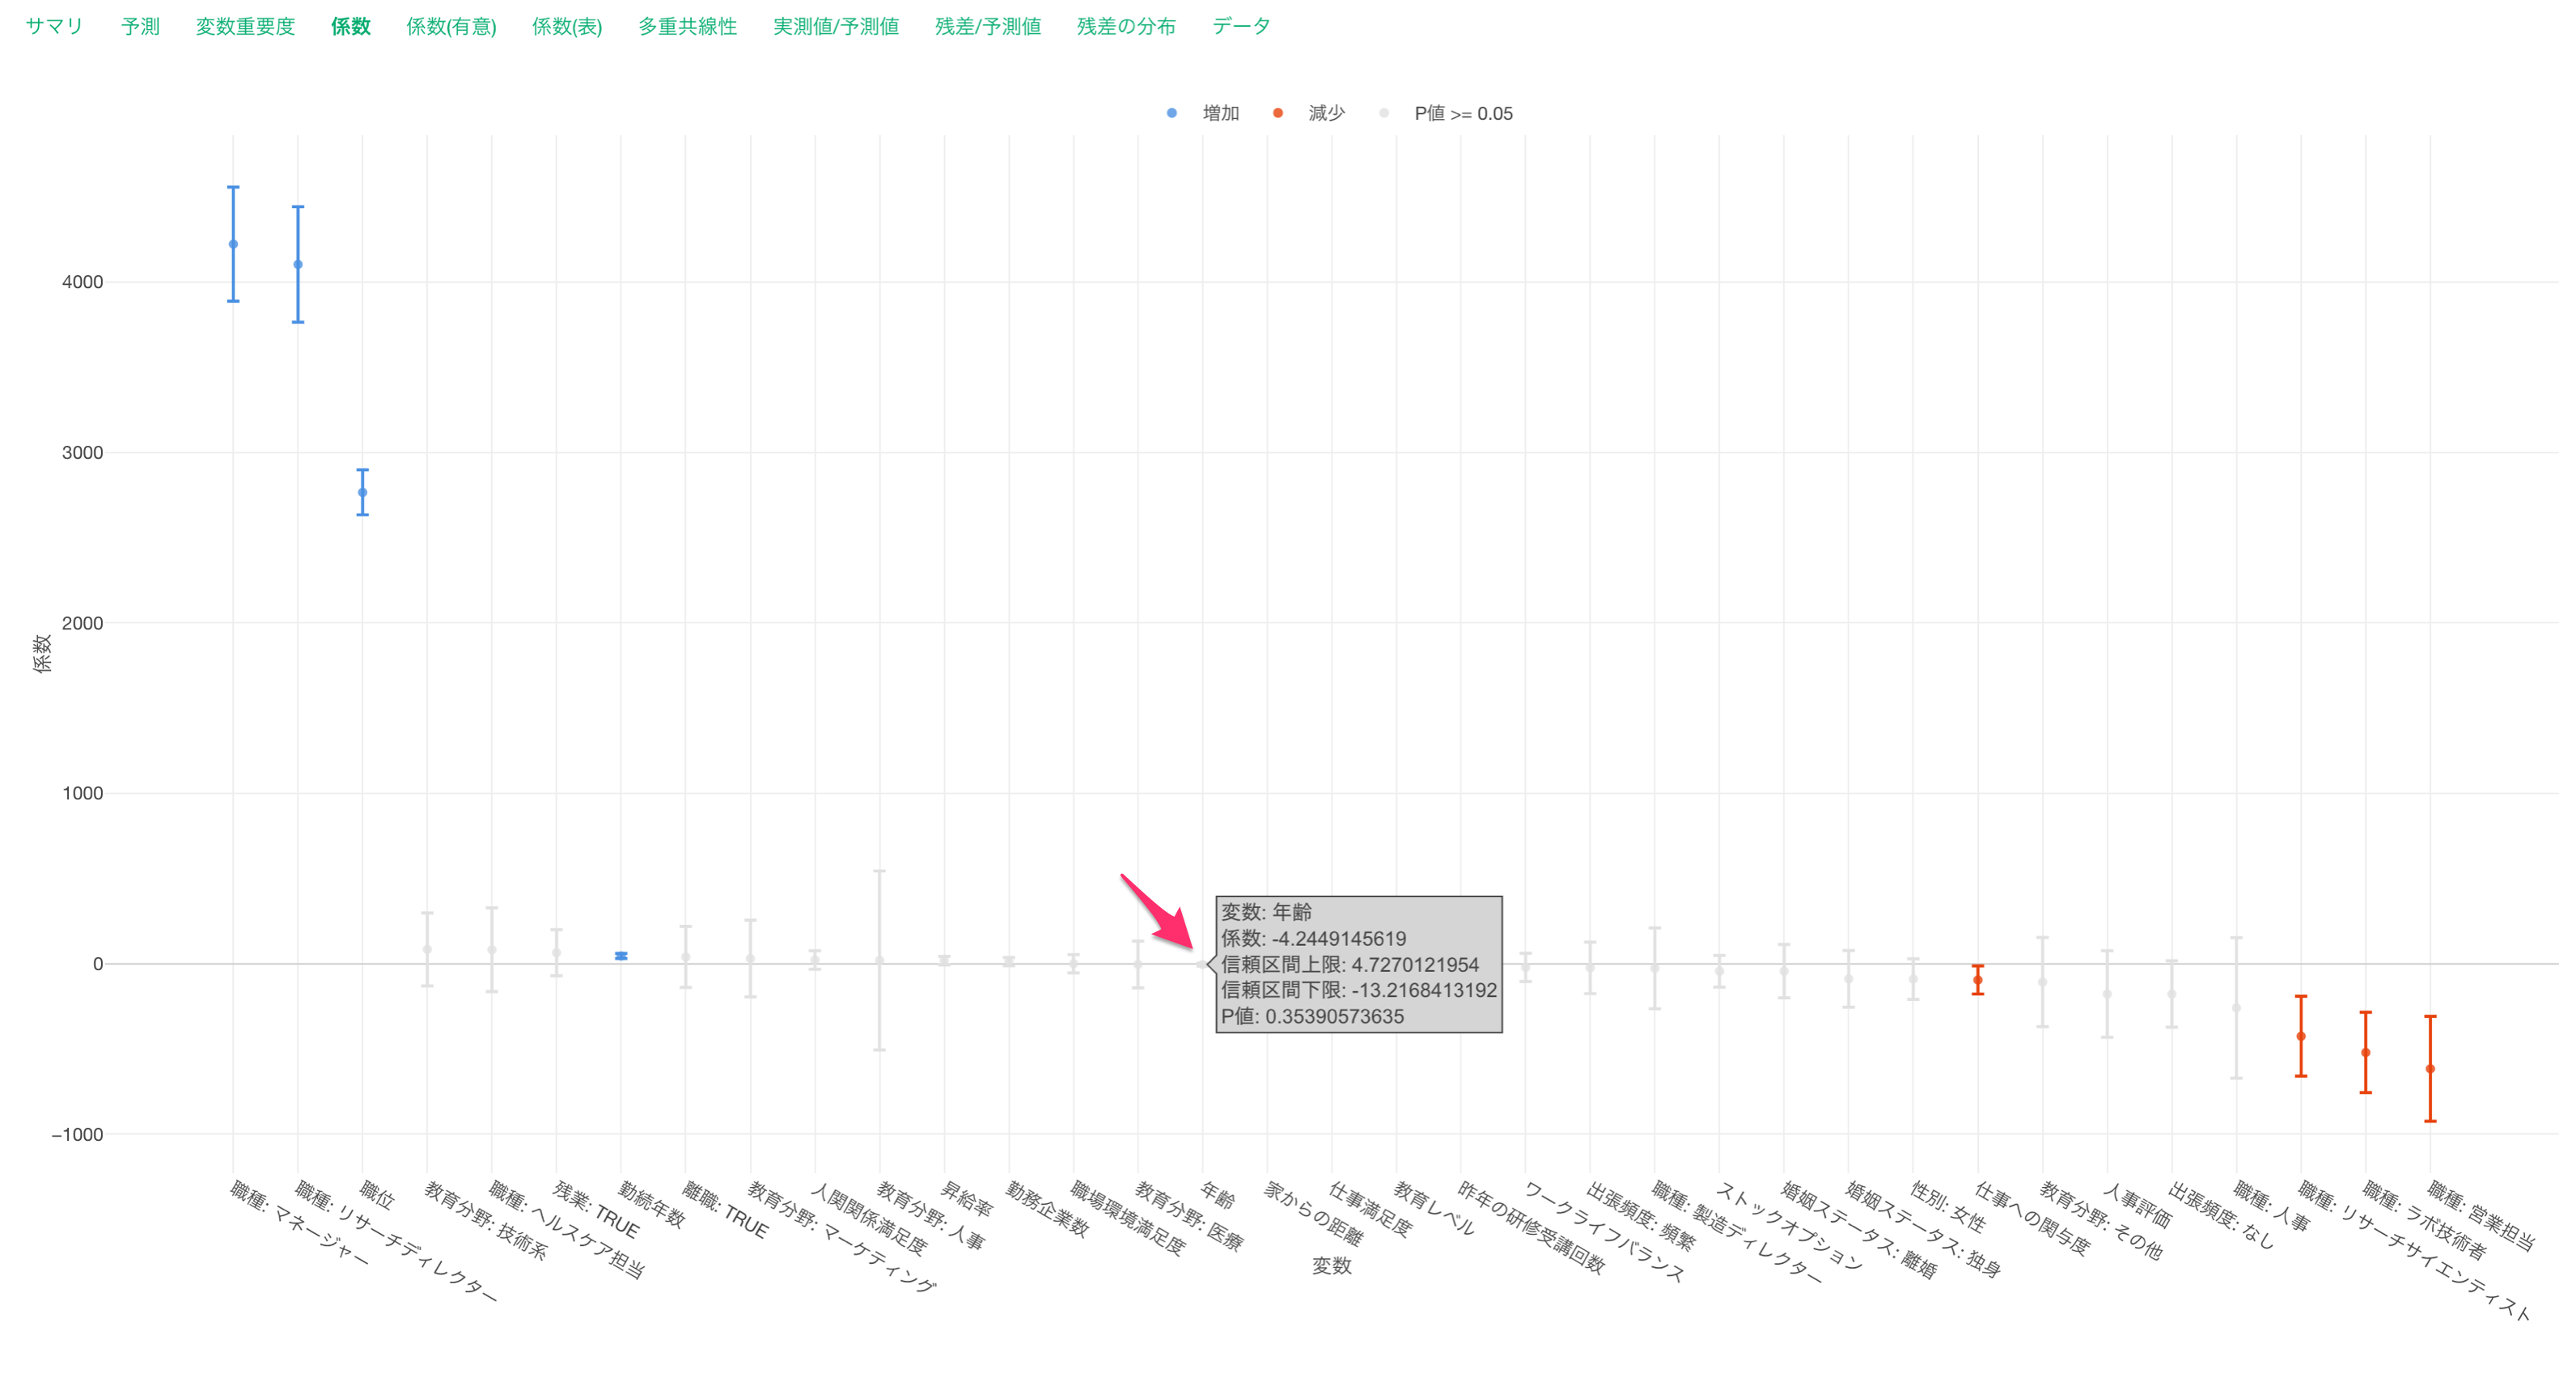The image size is (2576, 1382).
Task: Go to the 多重共線性 tab
Action: [687, 26]
